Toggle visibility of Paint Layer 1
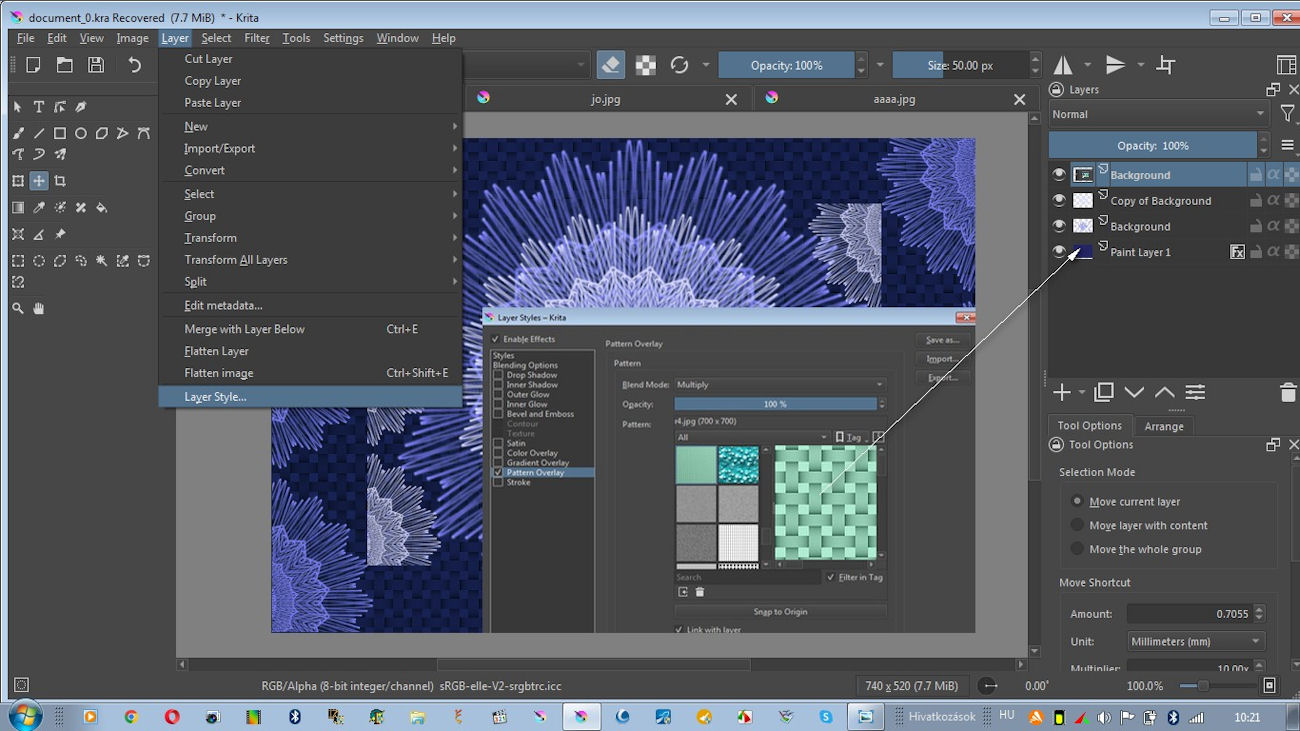Viewport: 1300px width, 731px height. pyautogui.click(x=1059, y=252)
